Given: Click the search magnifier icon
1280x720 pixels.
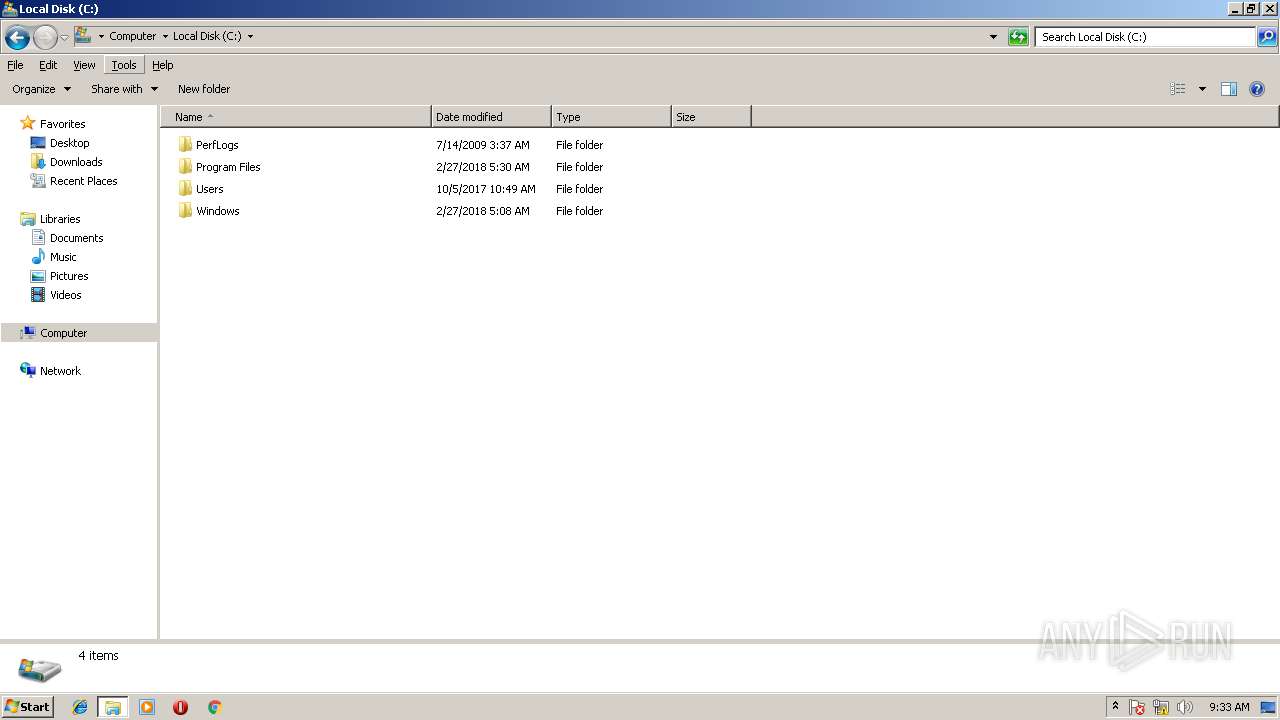Looking at the screenshot, I should click(x=1267, y=37).
